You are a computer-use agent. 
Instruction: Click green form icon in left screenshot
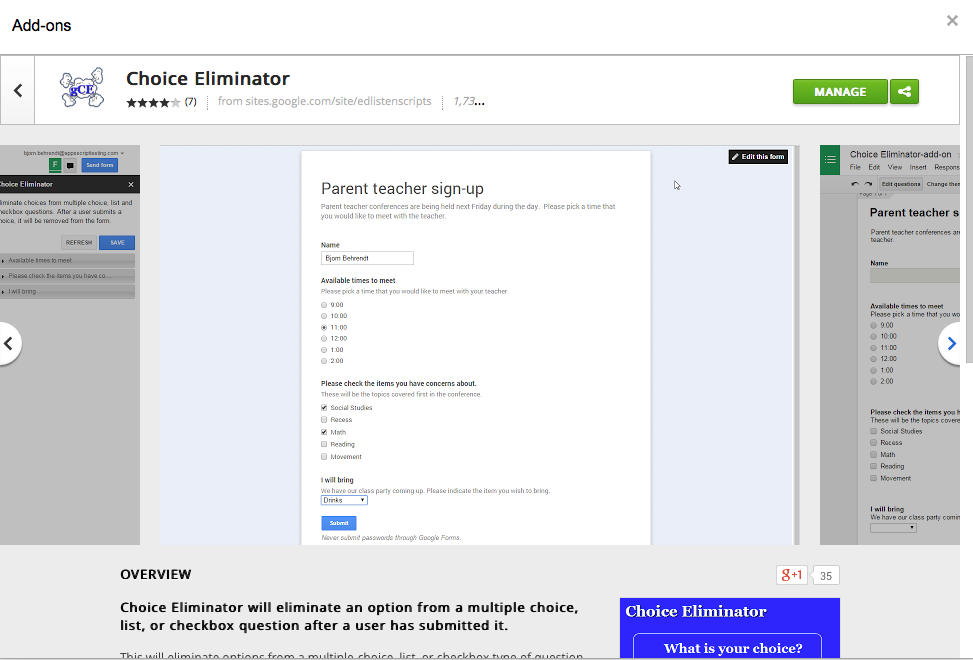click(55, 165)
